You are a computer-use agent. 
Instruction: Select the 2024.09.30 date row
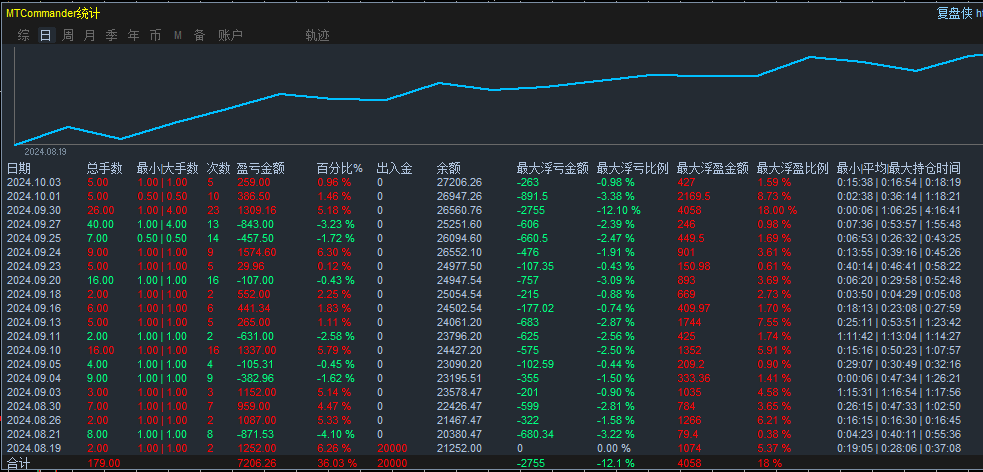pos(34,210)
